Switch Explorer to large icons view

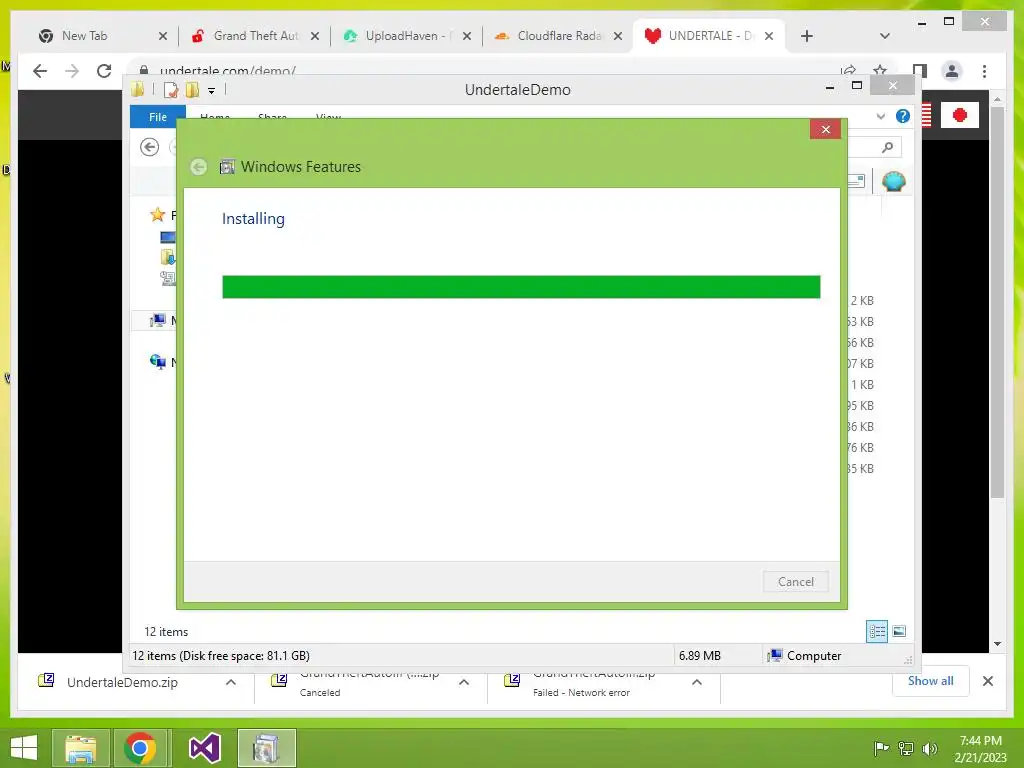click(899, 632)
